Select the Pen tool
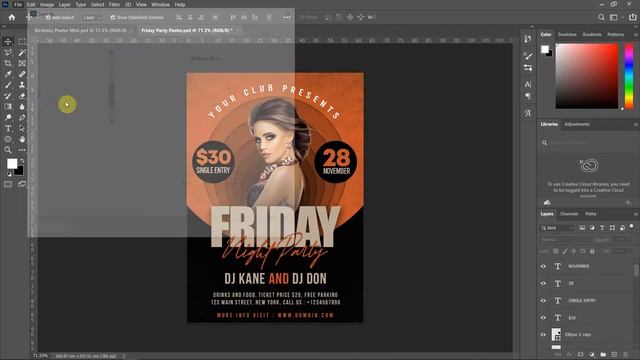Screen dimensions: 640x360 pyautogui.click(x=22, y=118)
